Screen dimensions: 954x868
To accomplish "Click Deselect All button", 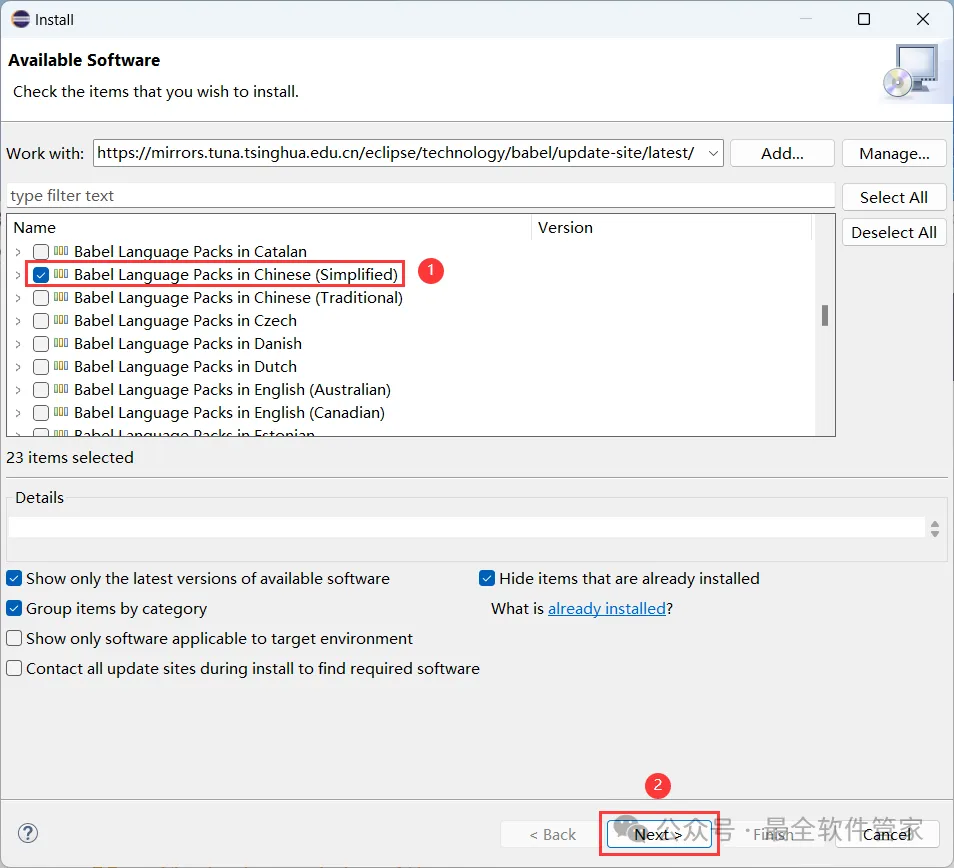I will coord(894,232).
